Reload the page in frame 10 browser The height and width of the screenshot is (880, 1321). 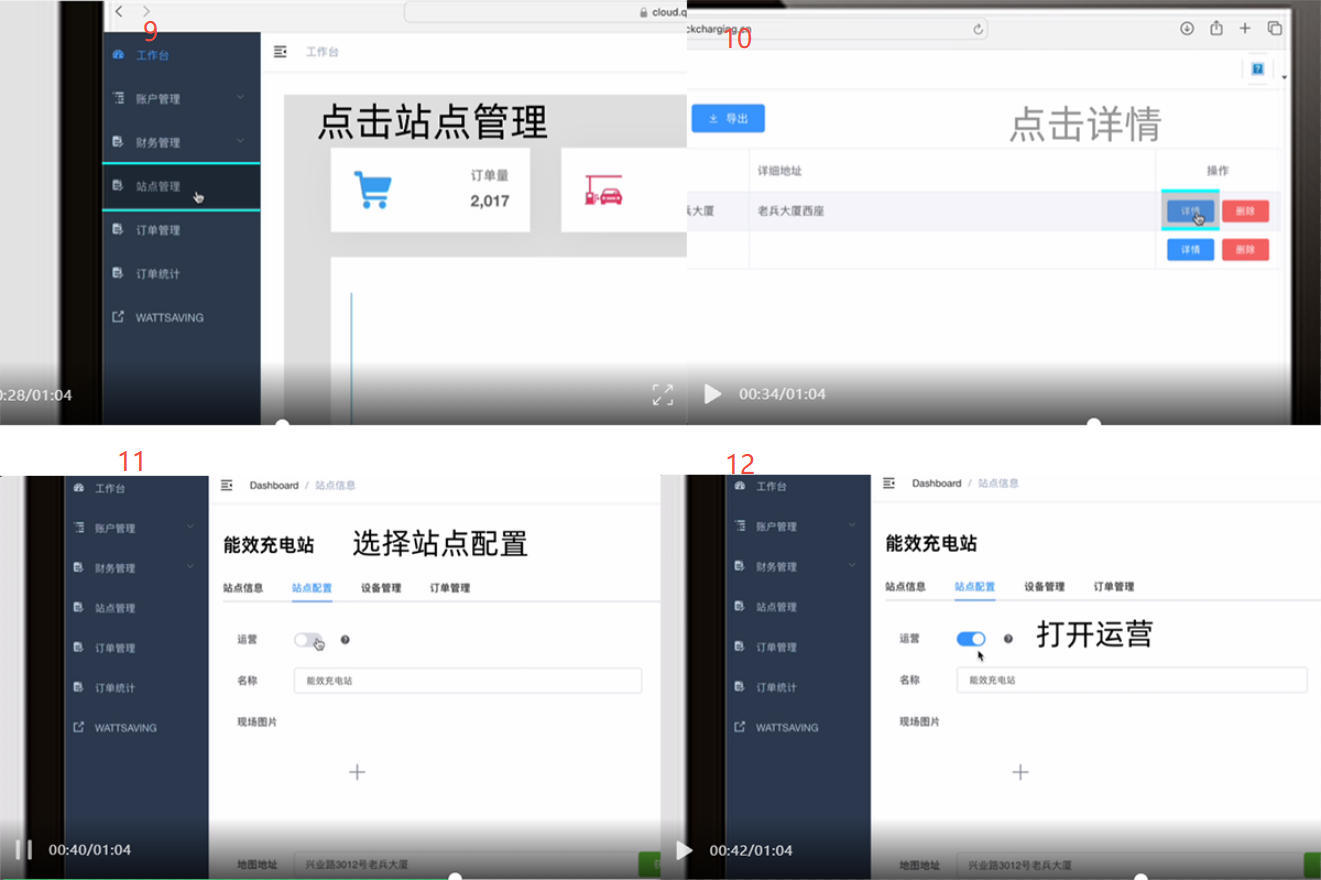[x=978, y=29]
